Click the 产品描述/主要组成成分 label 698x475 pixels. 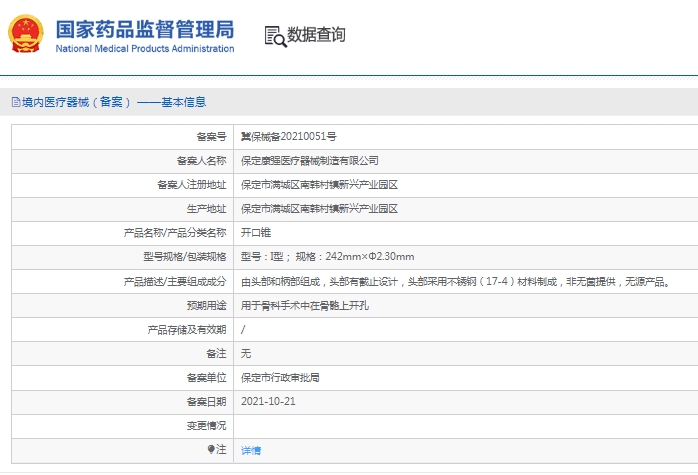175,281
